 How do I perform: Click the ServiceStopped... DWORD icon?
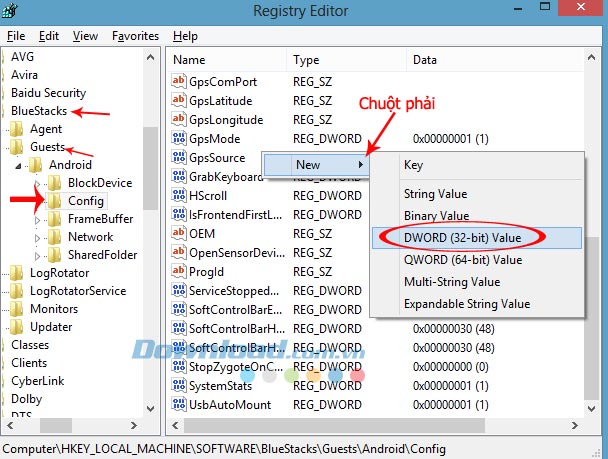(x=178, y=290)
